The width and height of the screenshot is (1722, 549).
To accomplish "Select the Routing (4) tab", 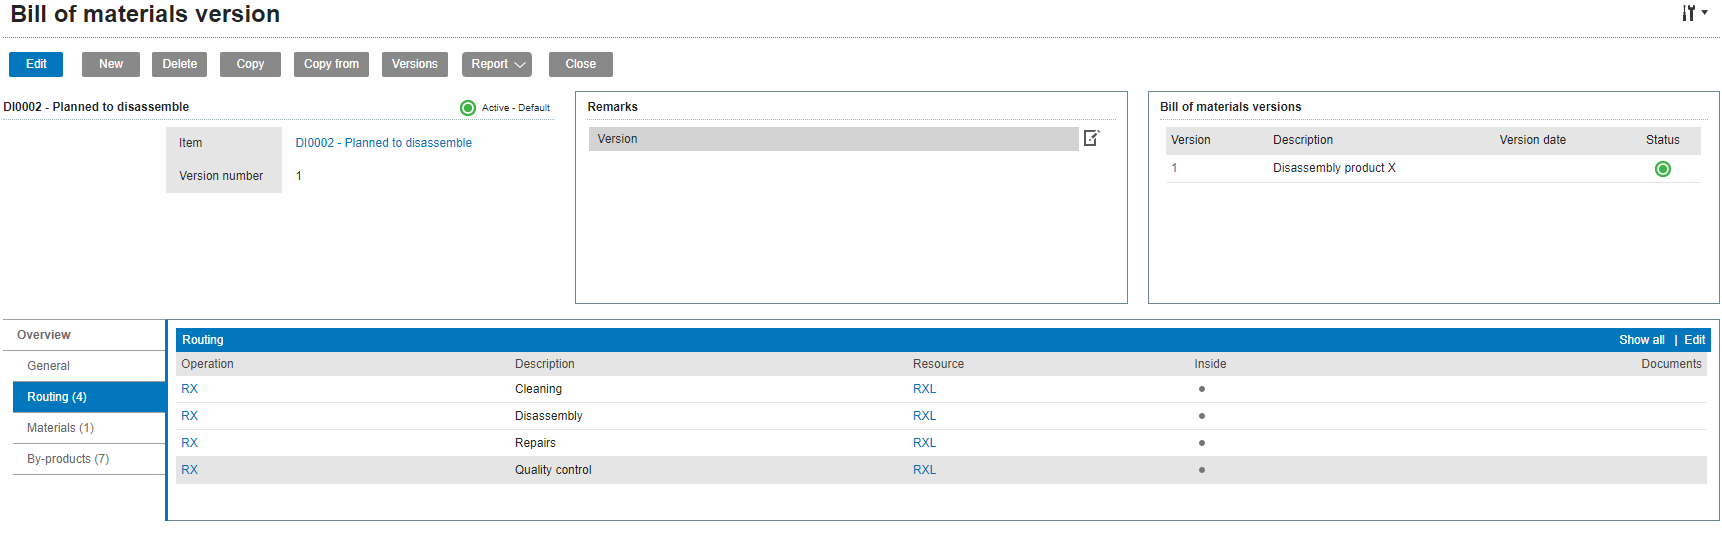I will pyautogui.click(x=88, y=397).
